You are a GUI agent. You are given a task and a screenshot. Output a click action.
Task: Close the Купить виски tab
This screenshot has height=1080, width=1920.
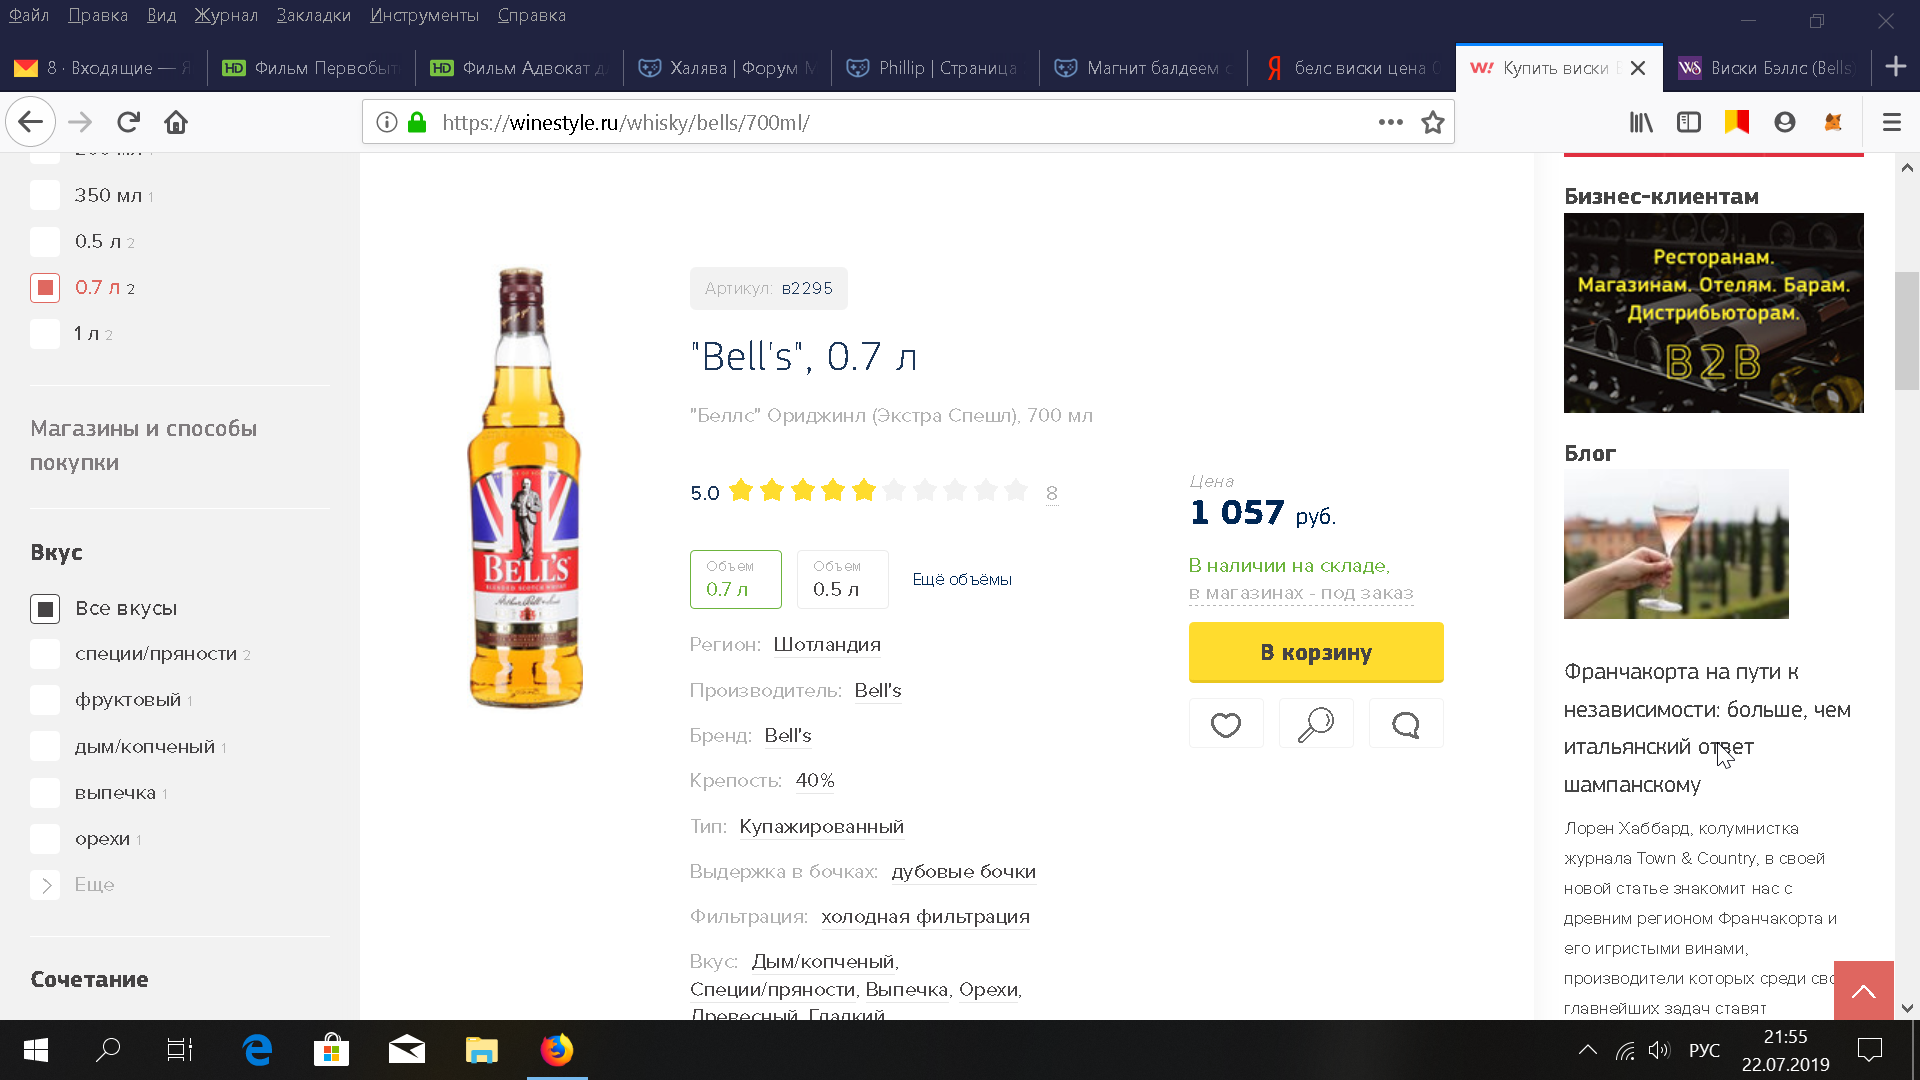tap(1638, 68)
